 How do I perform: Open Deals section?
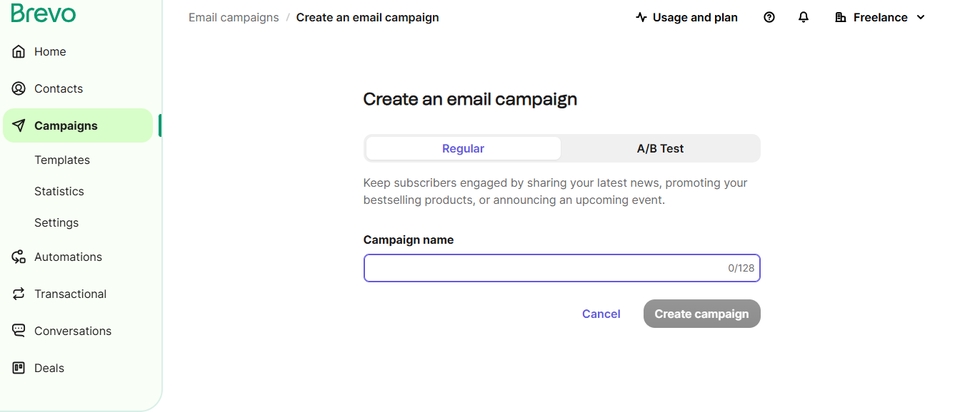coord(48,368)
